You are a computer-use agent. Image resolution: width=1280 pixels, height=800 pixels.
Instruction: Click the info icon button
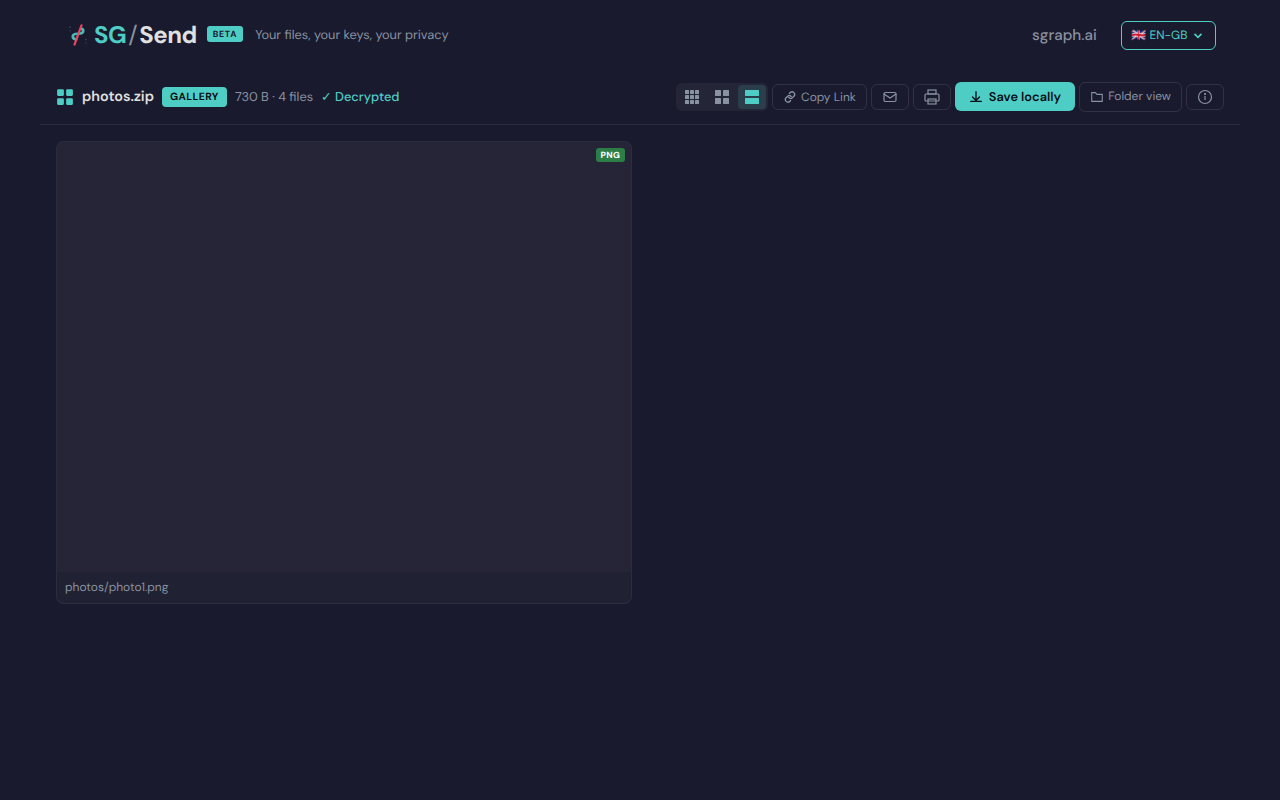coord(1205,97)
